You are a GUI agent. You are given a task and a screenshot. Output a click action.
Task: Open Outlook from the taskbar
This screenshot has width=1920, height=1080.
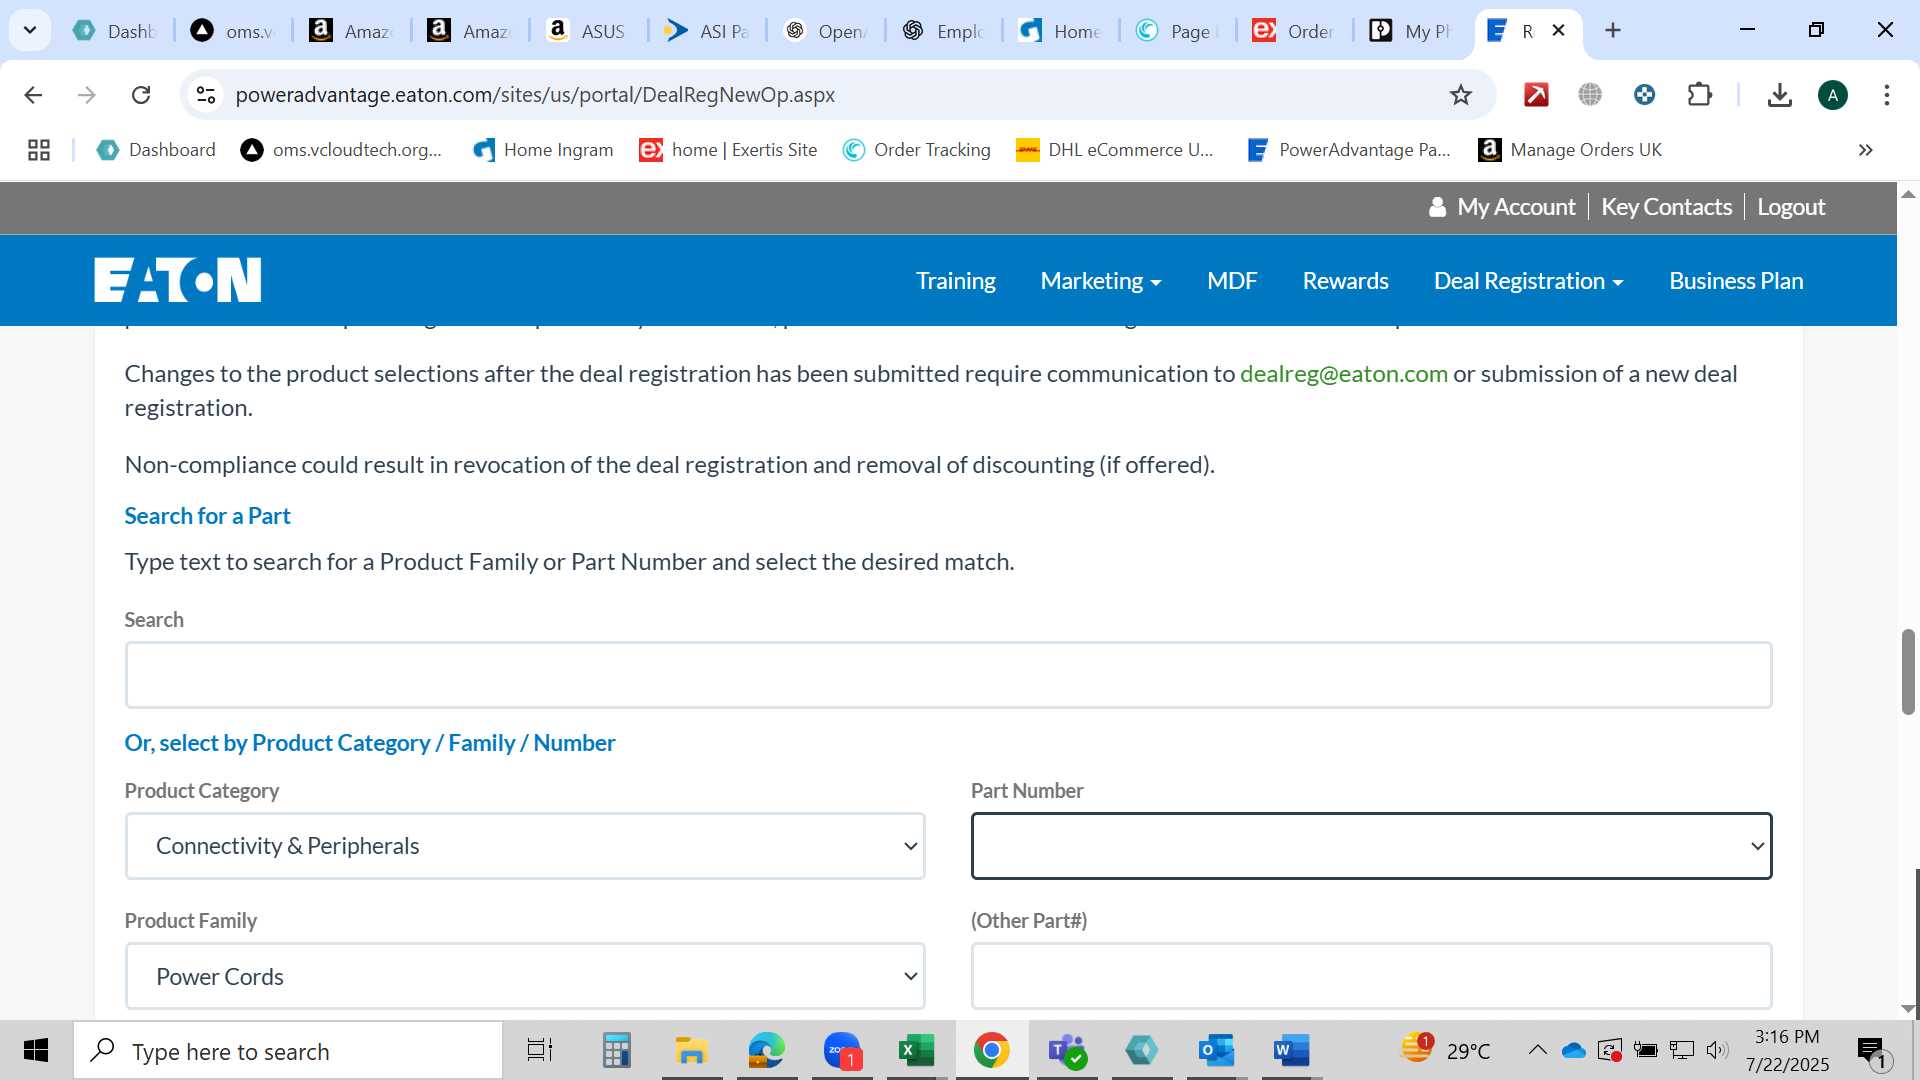1217,1050
